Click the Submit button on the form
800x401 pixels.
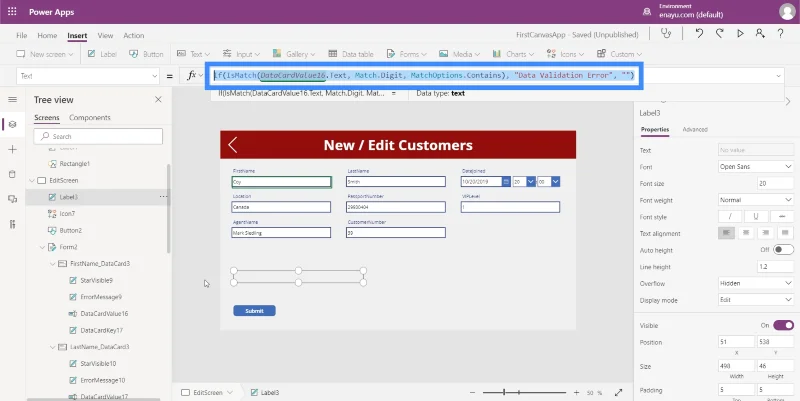click(x=254, y=311)
